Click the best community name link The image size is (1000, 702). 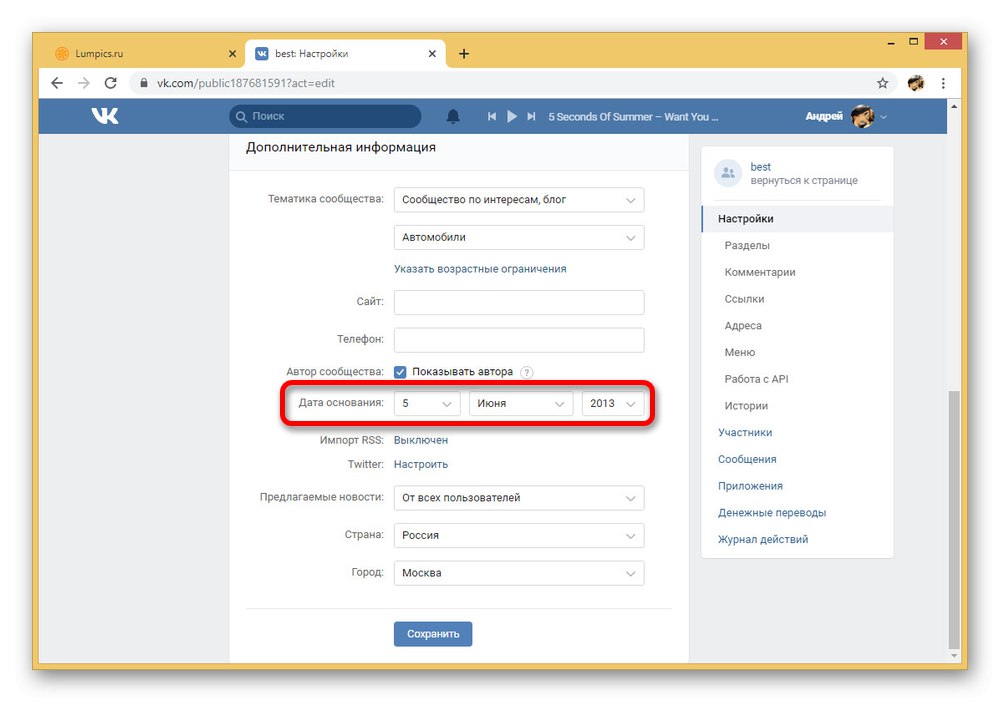760,167
